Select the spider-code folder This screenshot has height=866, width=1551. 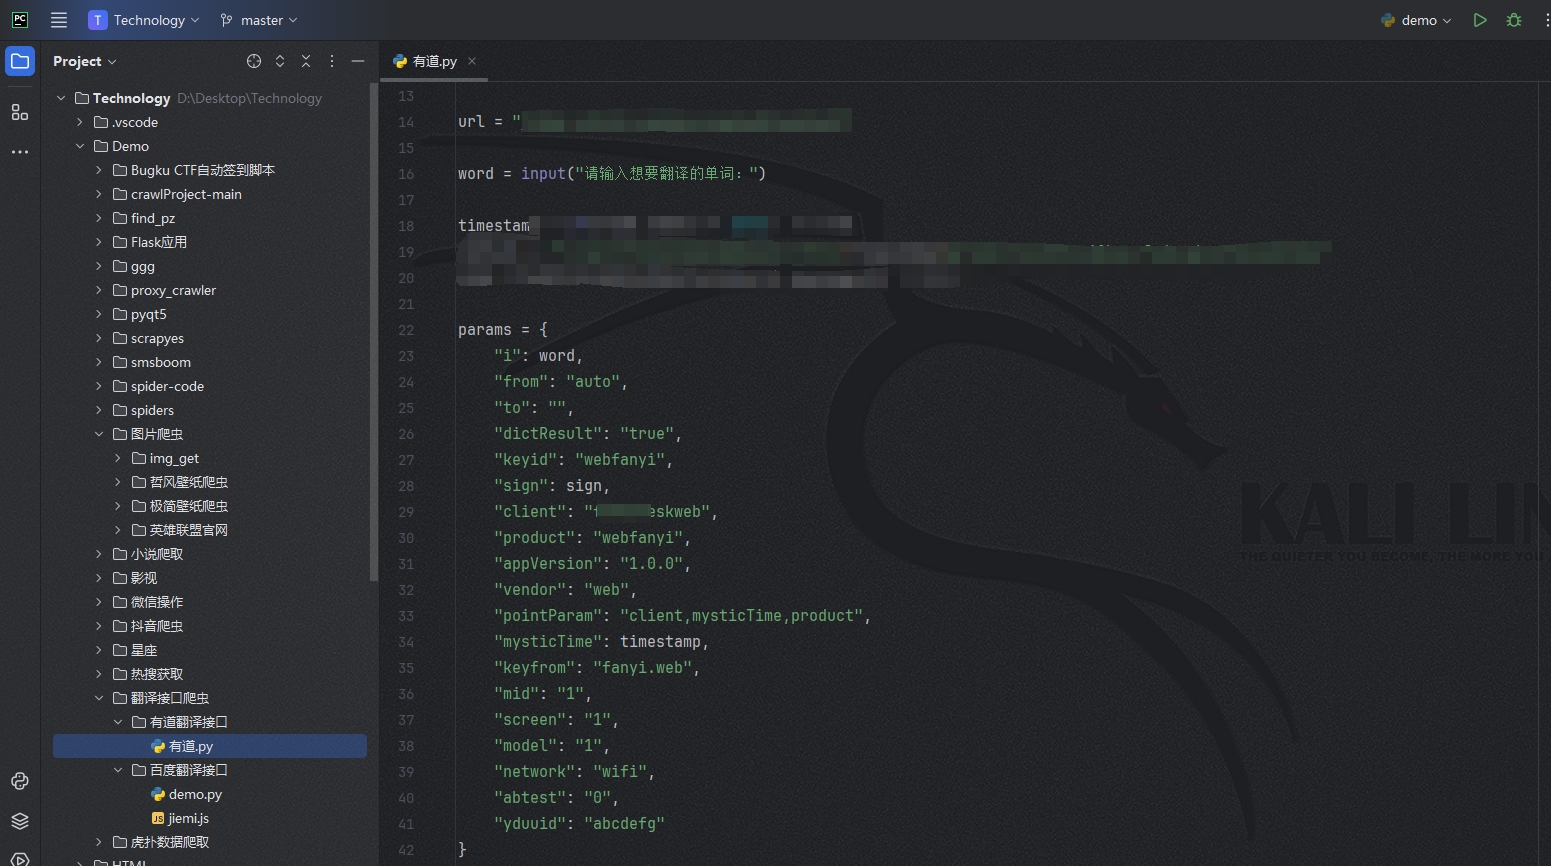click(158, 386)
